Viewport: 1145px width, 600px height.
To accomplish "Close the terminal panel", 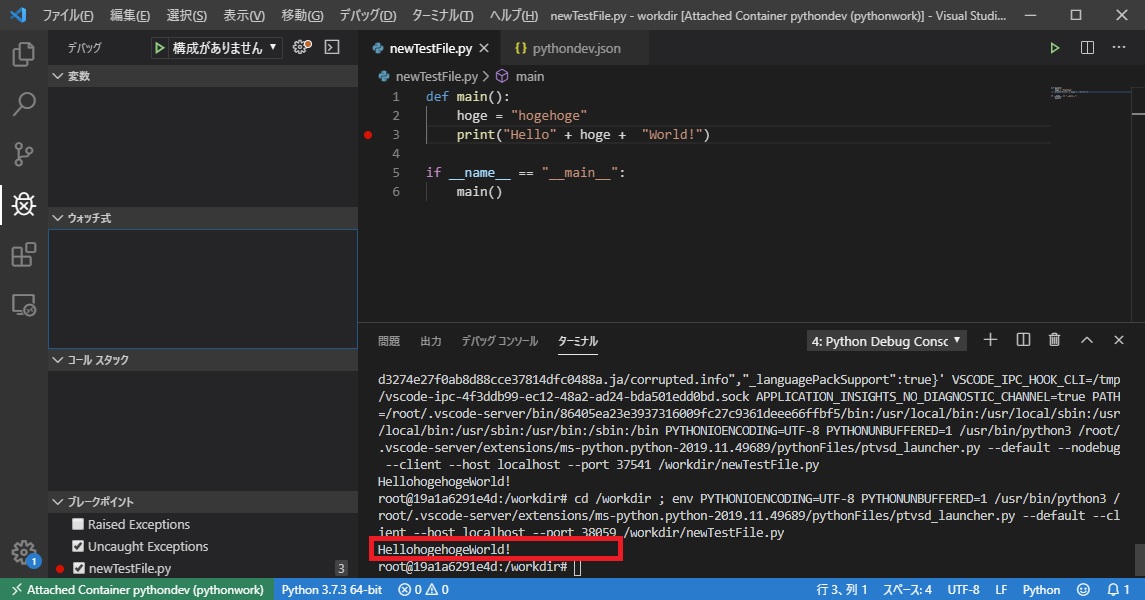I will [1119, 339].
